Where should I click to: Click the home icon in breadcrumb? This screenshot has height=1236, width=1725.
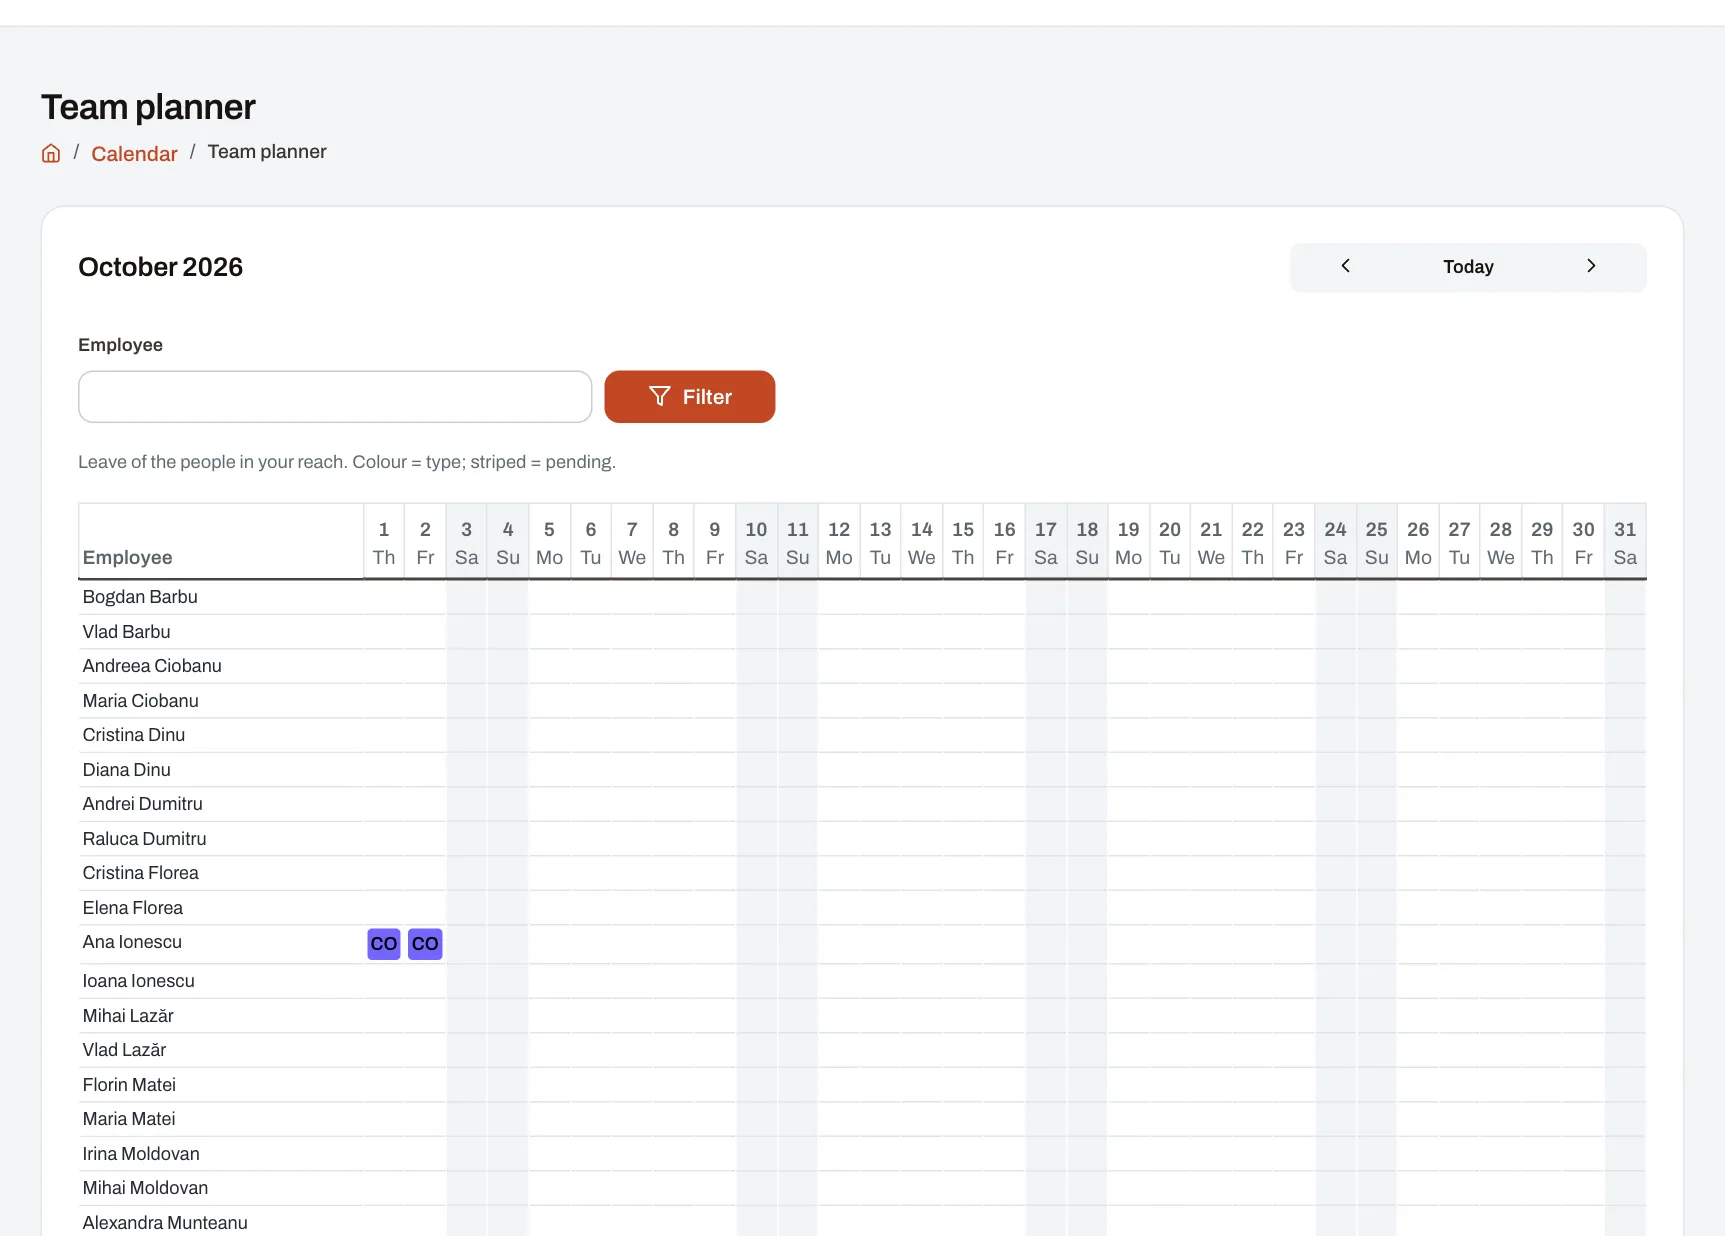click(x=51, y=153)
